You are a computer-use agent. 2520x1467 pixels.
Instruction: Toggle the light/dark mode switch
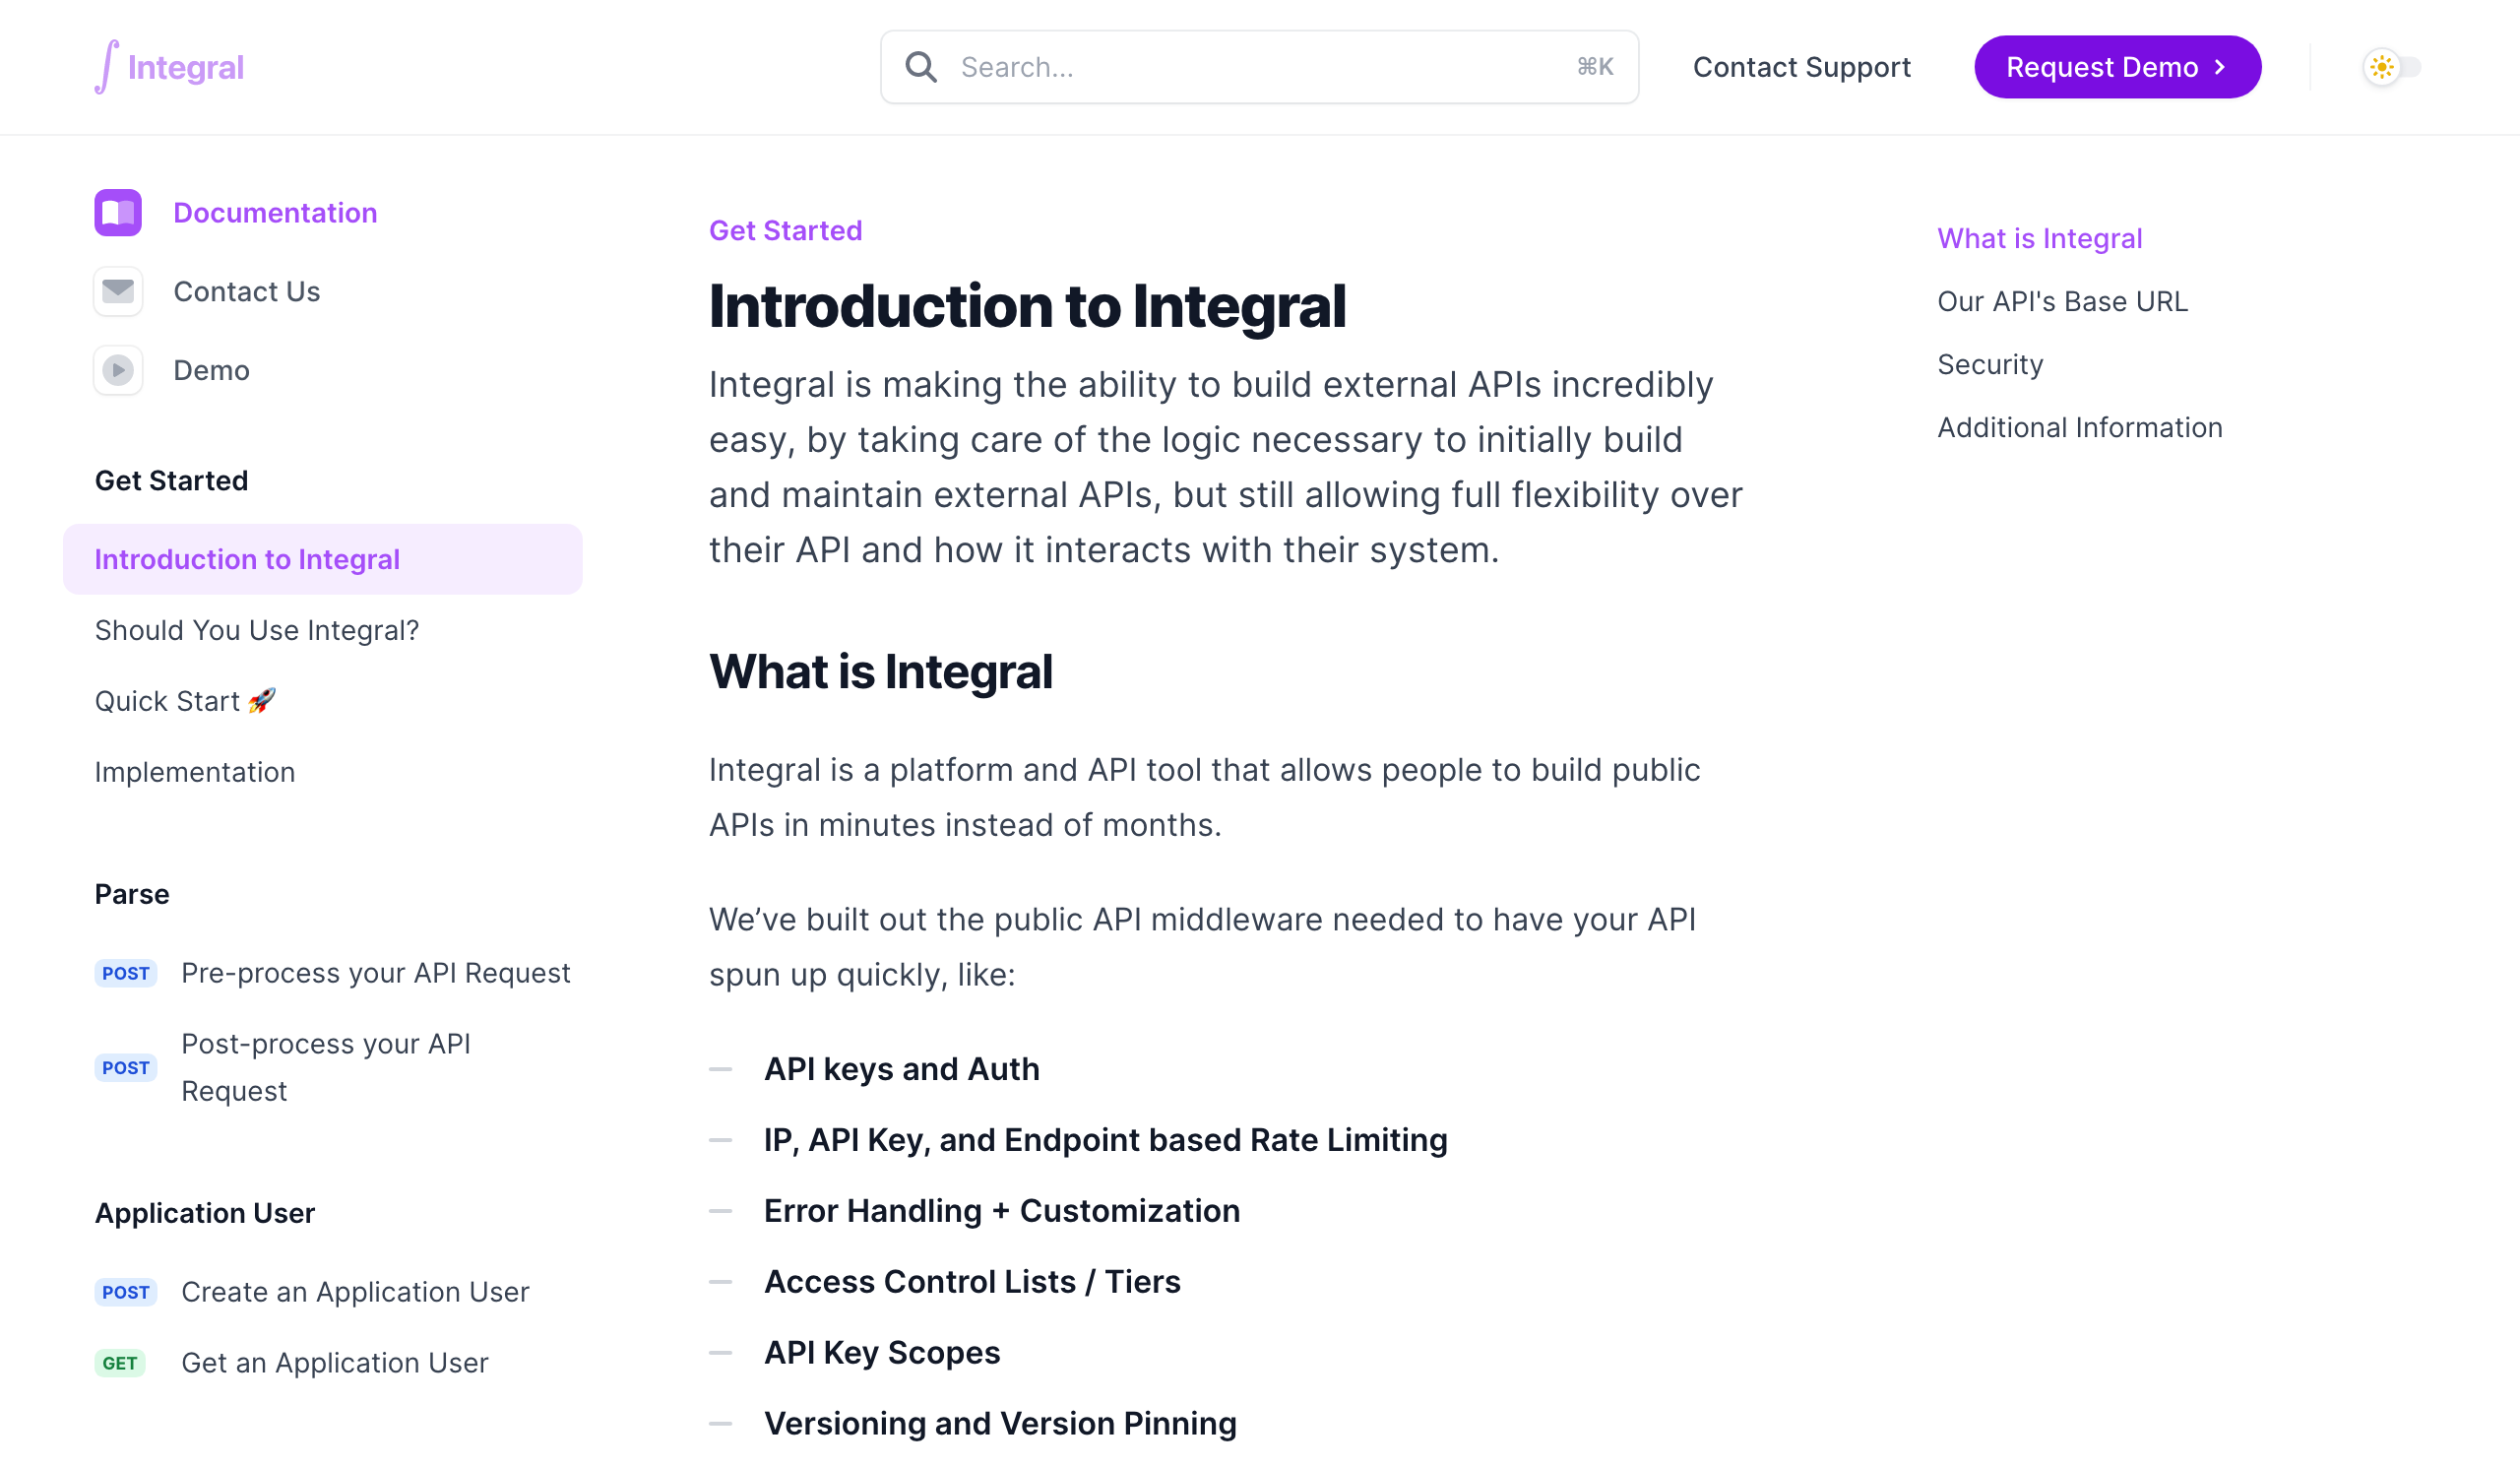tap(2391, 67)
